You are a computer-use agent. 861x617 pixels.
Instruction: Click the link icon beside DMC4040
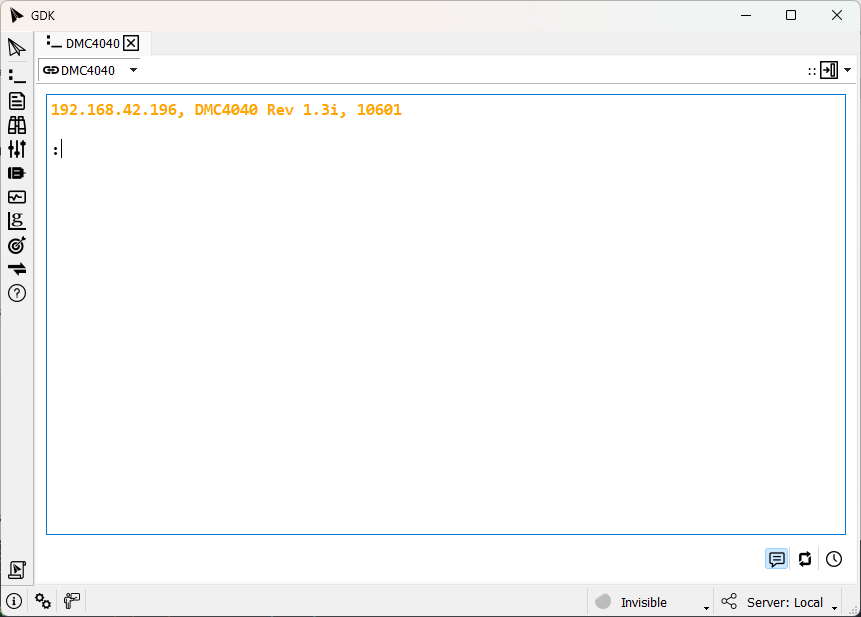[x=51, y=70]
